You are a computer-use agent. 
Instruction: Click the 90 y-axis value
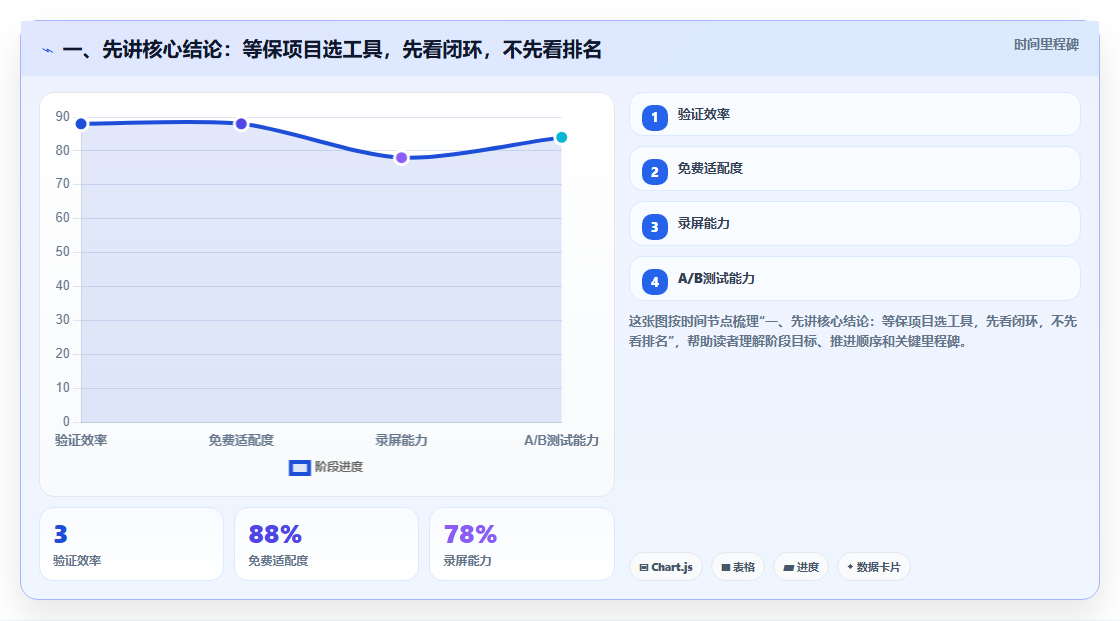click(x=63, y=116)
